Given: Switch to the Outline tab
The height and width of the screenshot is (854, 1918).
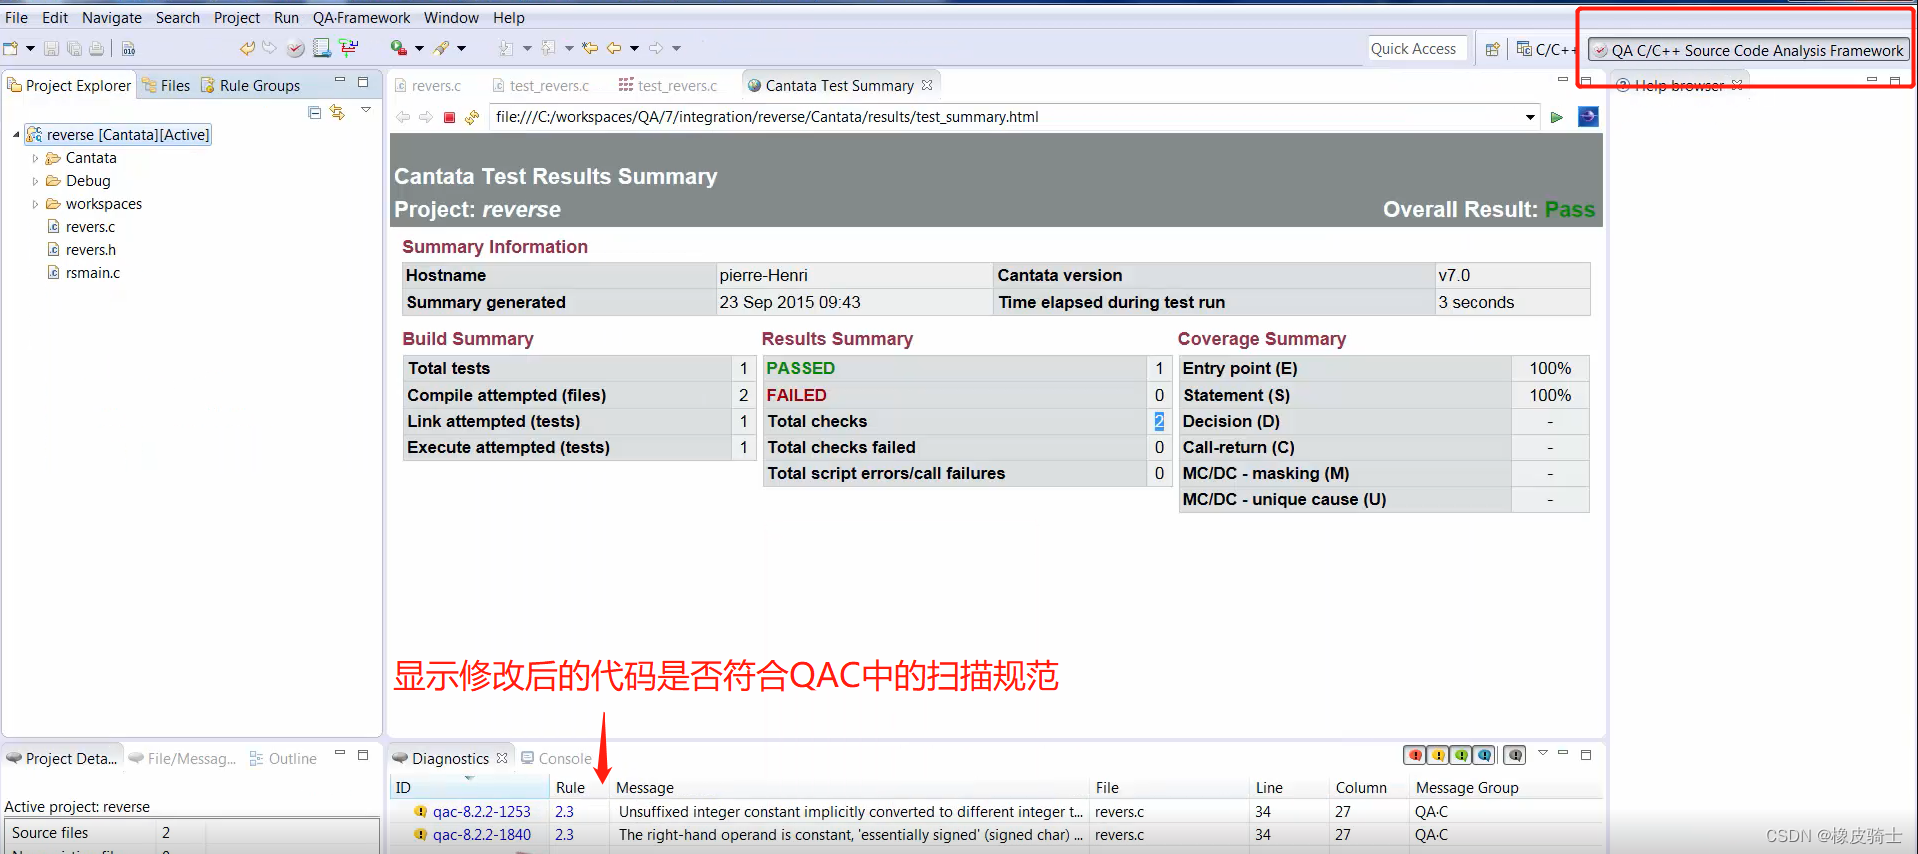Looking at the screenshot, I should 283,758.
